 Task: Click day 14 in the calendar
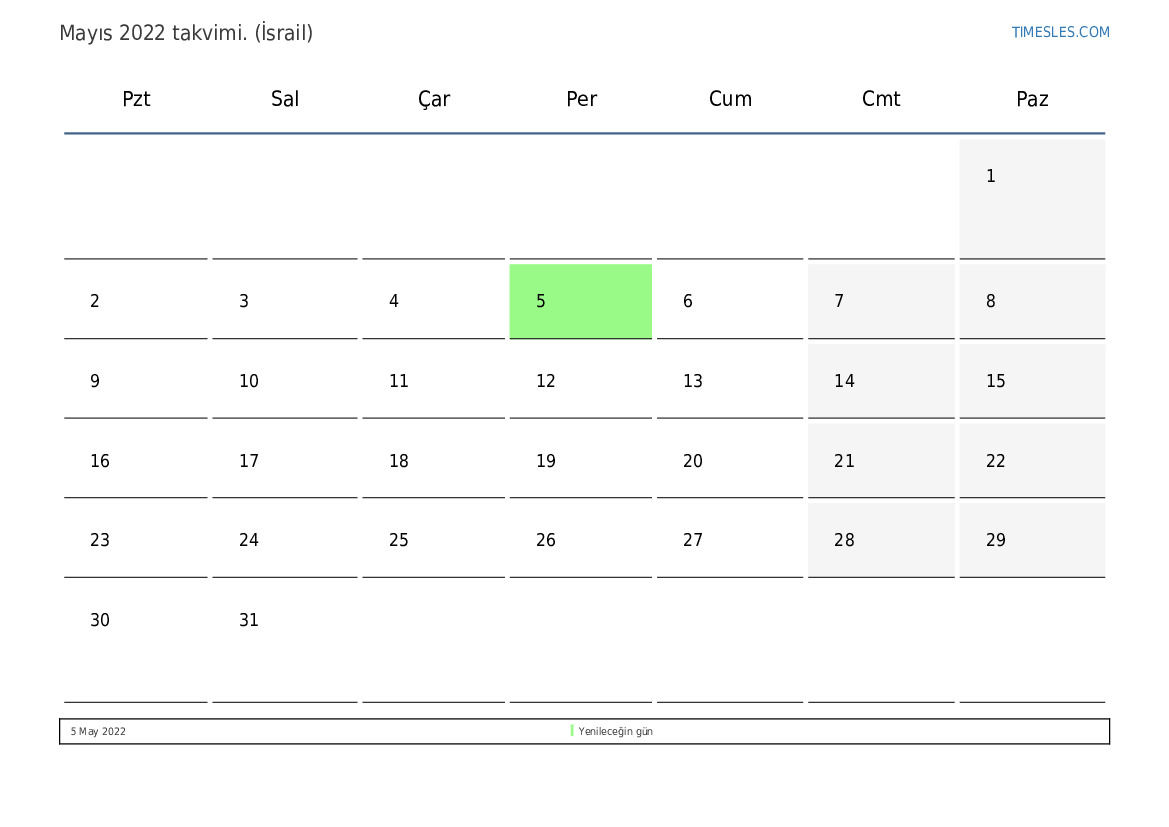(x=881, y=381)
